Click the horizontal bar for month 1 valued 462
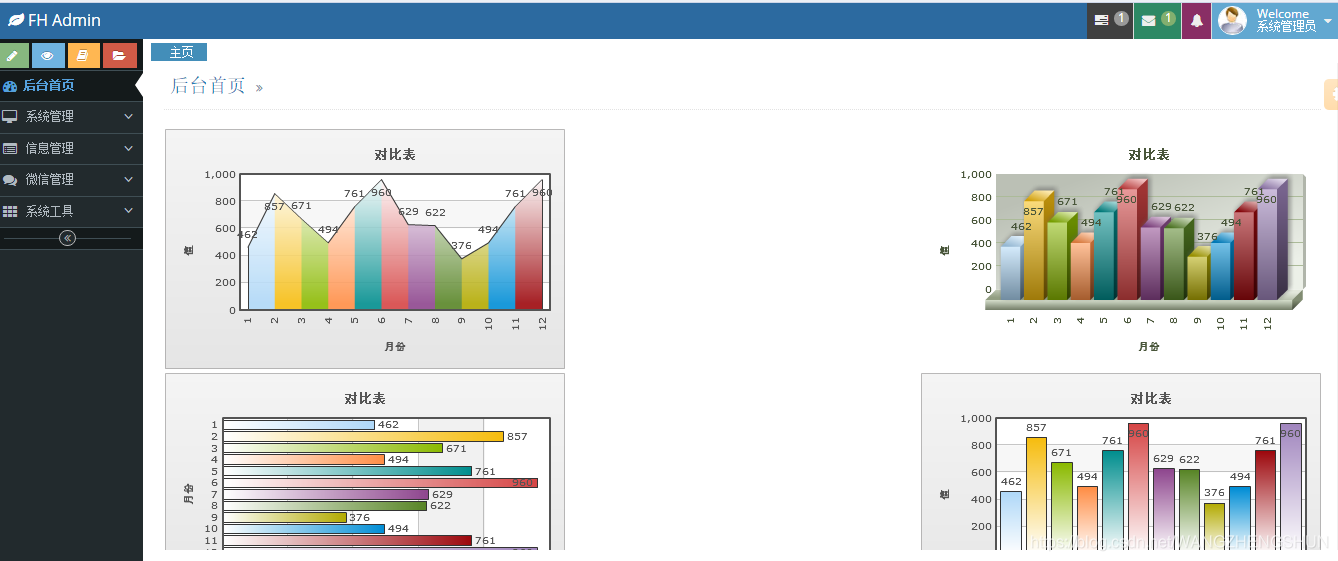 click(x=299, y=425)
